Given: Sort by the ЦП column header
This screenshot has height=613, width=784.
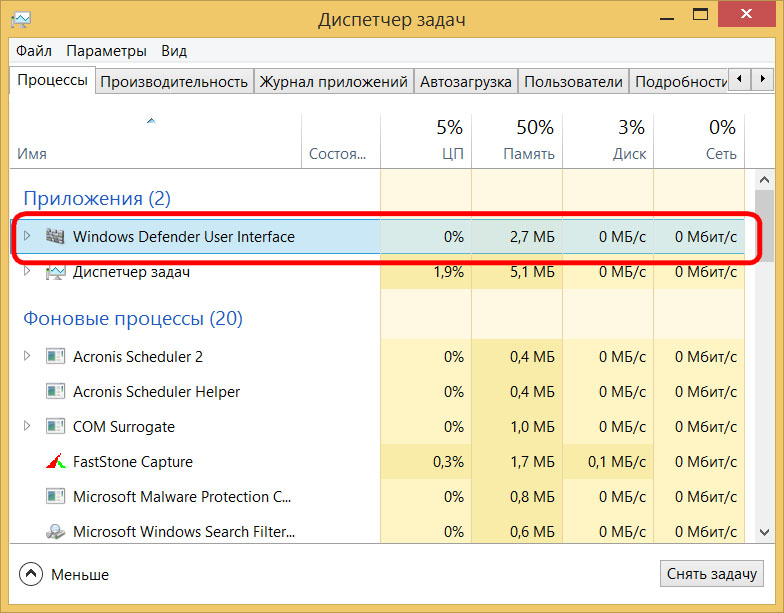Looking at the screenshot, I should pos(426,142).
